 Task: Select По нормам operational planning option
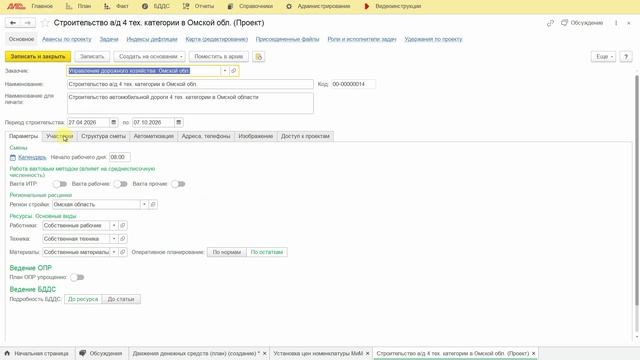click(x=227, y=252)
